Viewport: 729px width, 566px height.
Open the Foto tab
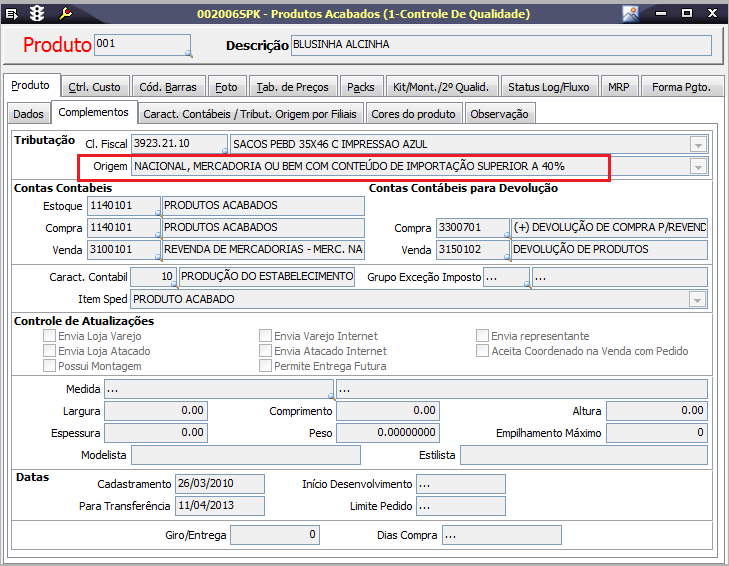[x=226, y=87]
